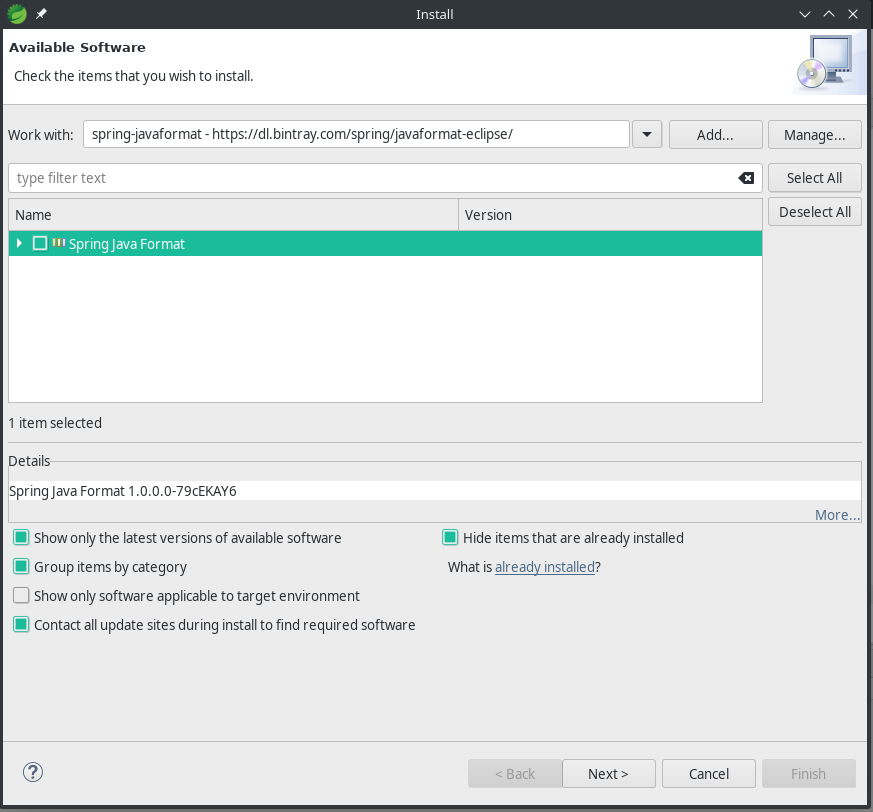Viewport: 873px width, 812px height.
Task: Click Deselect All button
Action: point(815,212)
